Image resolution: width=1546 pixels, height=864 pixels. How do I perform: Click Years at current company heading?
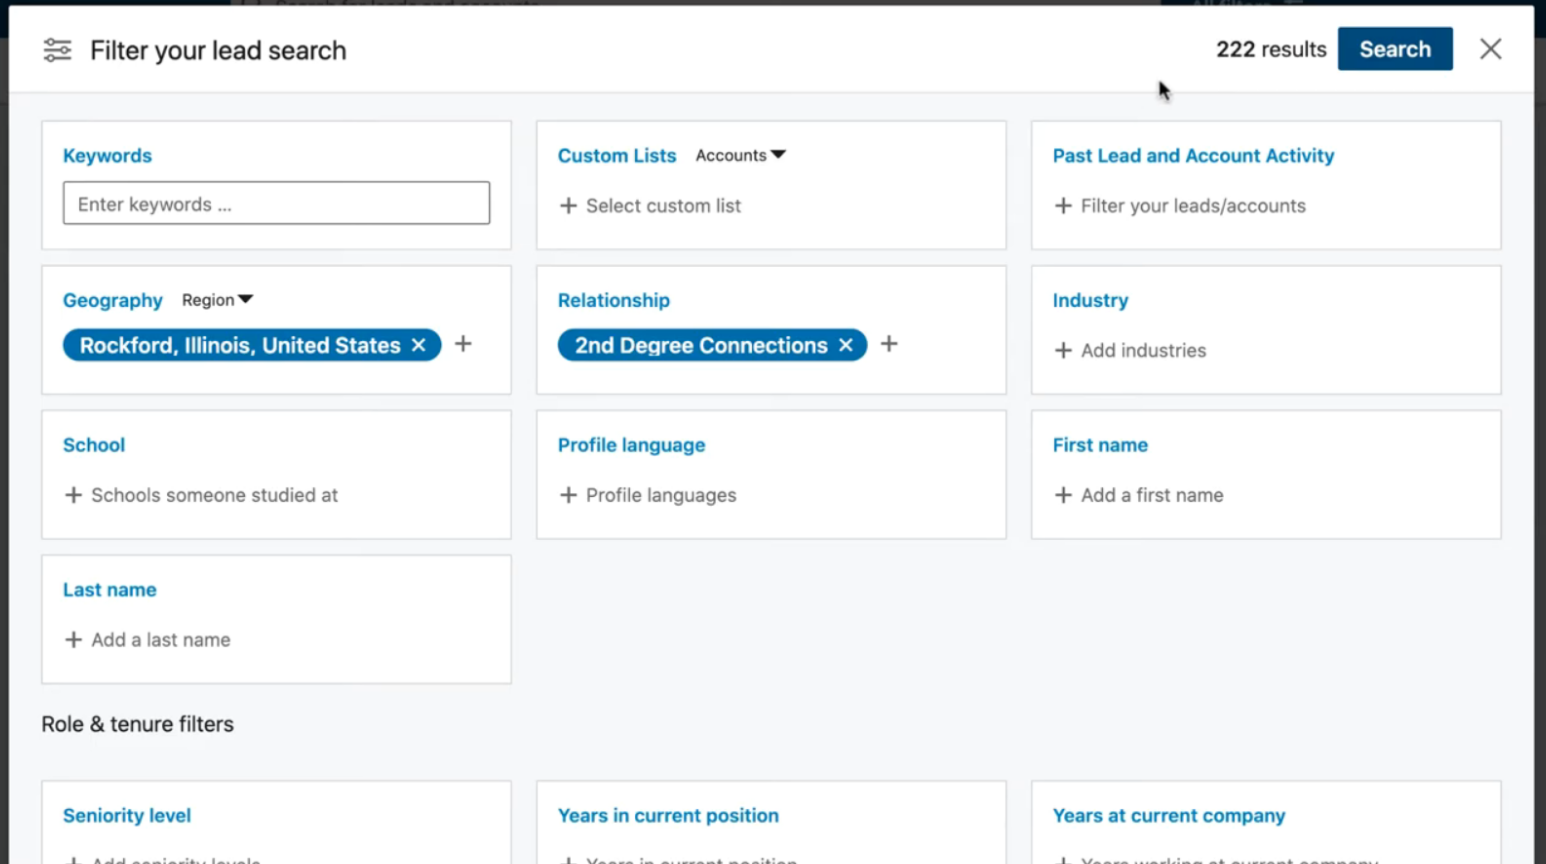[x=1169, y=816]
